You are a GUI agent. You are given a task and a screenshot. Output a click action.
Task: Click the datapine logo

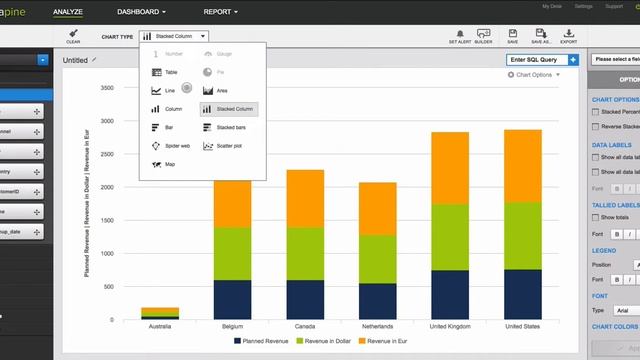(13, 12)
